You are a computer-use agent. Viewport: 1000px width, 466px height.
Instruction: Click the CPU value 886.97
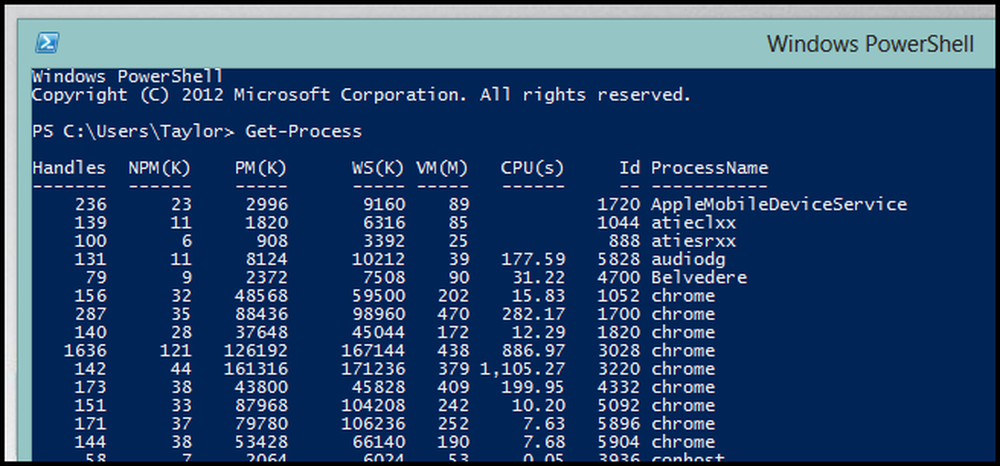pos(533,351)
